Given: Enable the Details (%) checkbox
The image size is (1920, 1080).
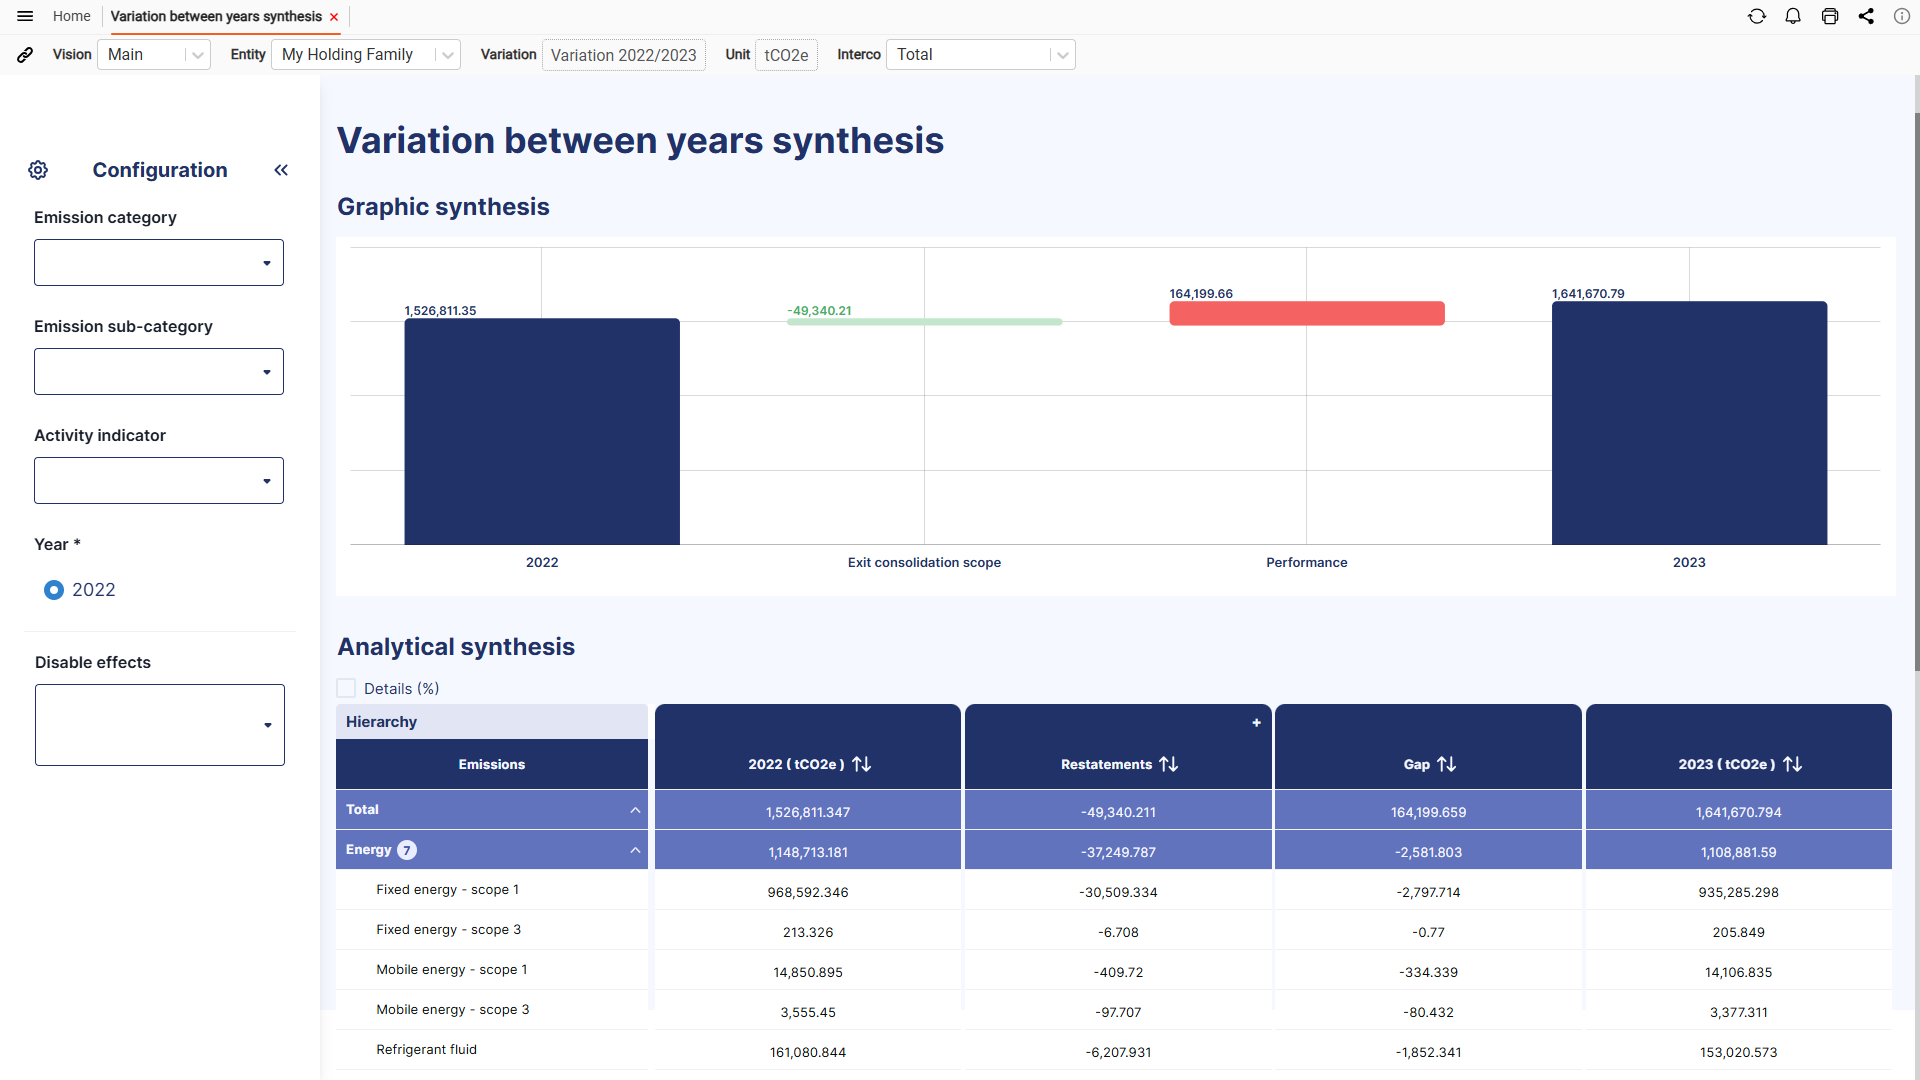Looking at the screenshot, I should pos(346,688).
